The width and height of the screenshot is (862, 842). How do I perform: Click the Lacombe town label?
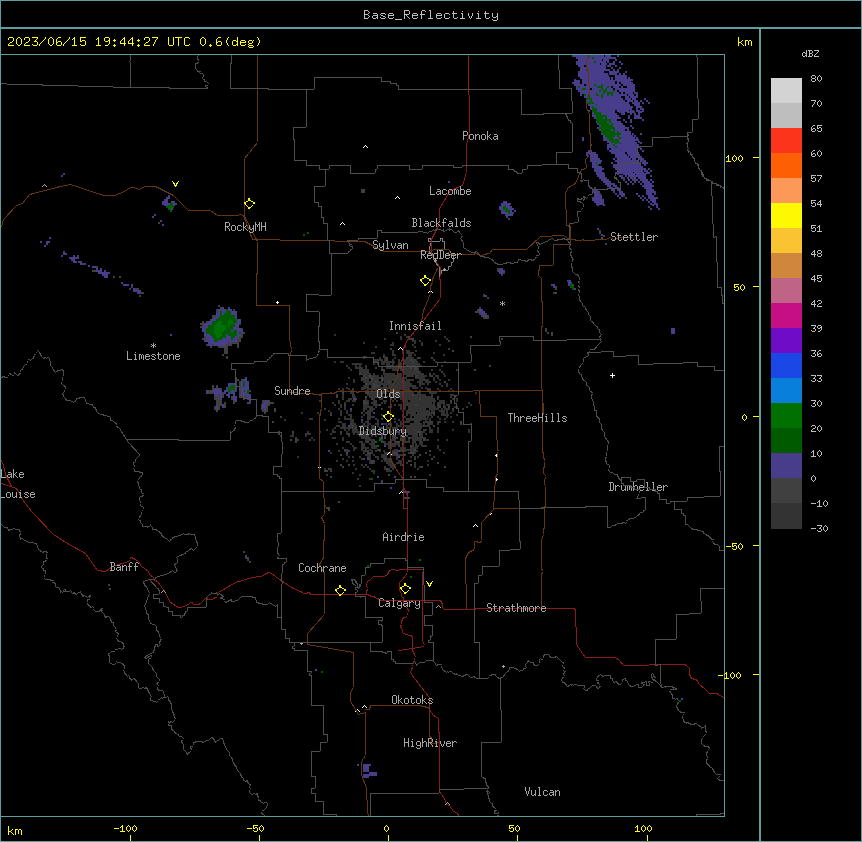click(450, 191)
